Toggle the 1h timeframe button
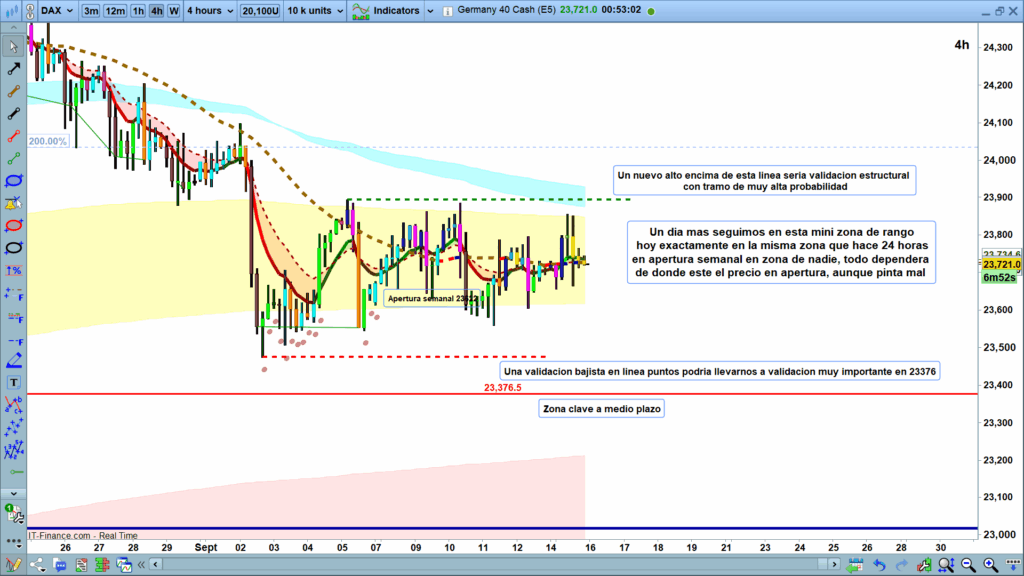 (x=137, y=11)
